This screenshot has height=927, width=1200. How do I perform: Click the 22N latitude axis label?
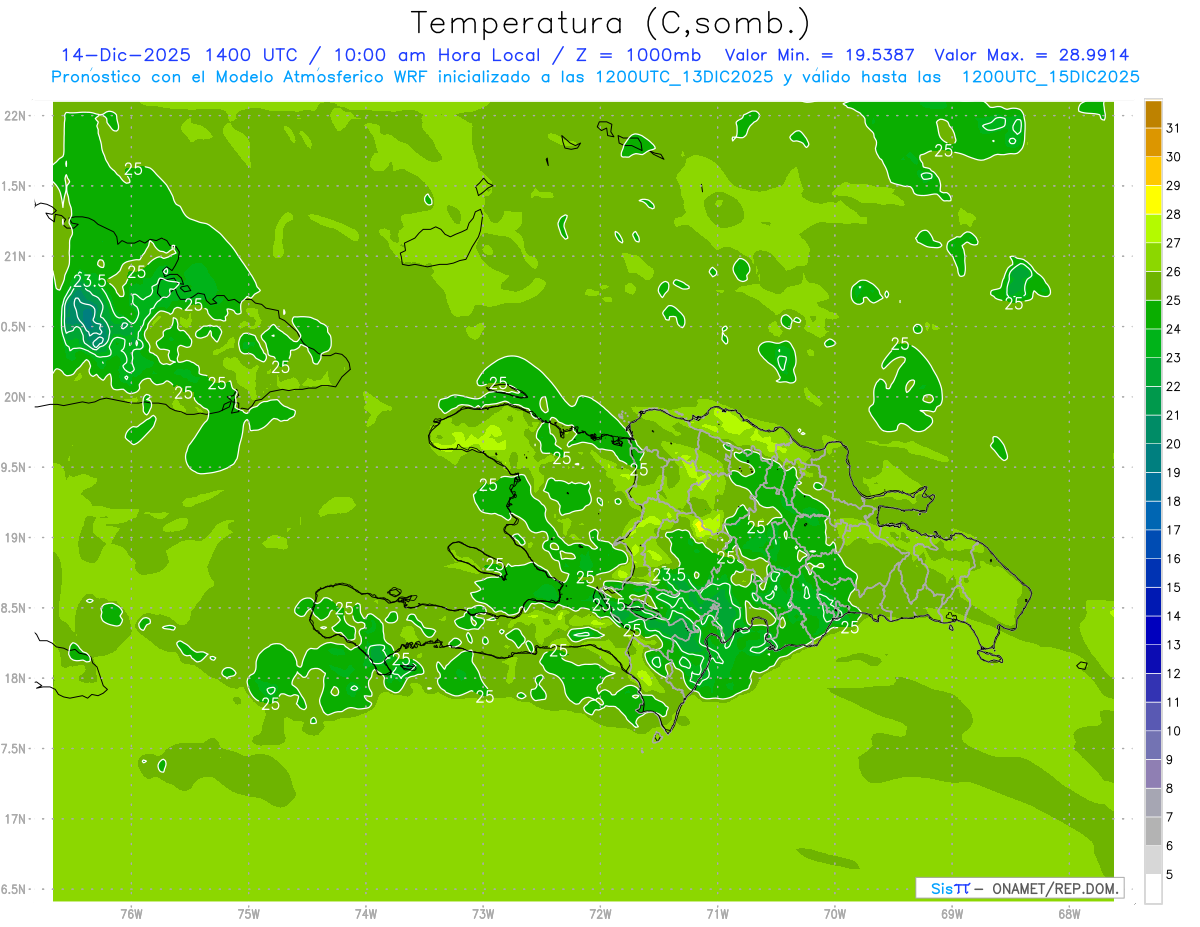[17, 116]
